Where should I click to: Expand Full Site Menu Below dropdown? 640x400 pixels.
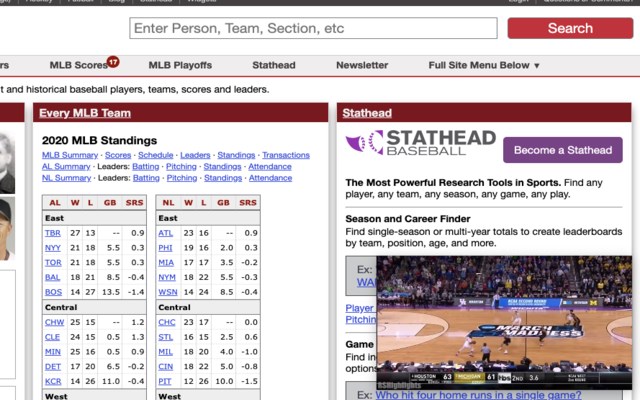[x=484, y=65]
